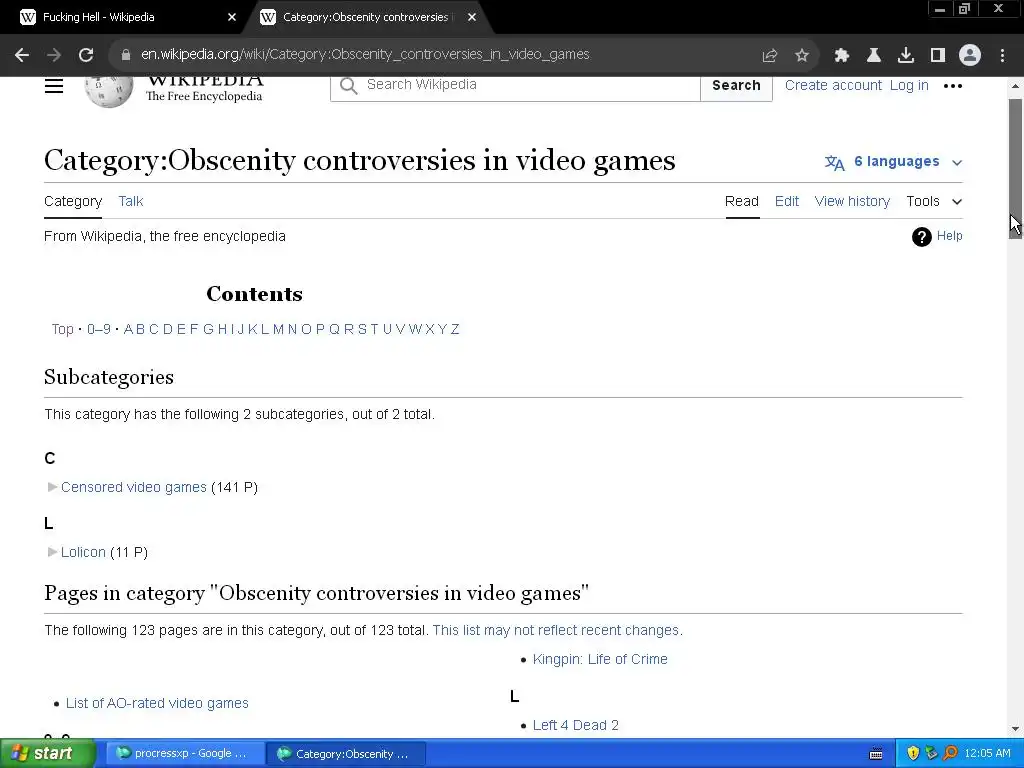Screen dimensions: 1024x768
Task: Open the Tools dropdown menu
Action: (x=935, y=201)
